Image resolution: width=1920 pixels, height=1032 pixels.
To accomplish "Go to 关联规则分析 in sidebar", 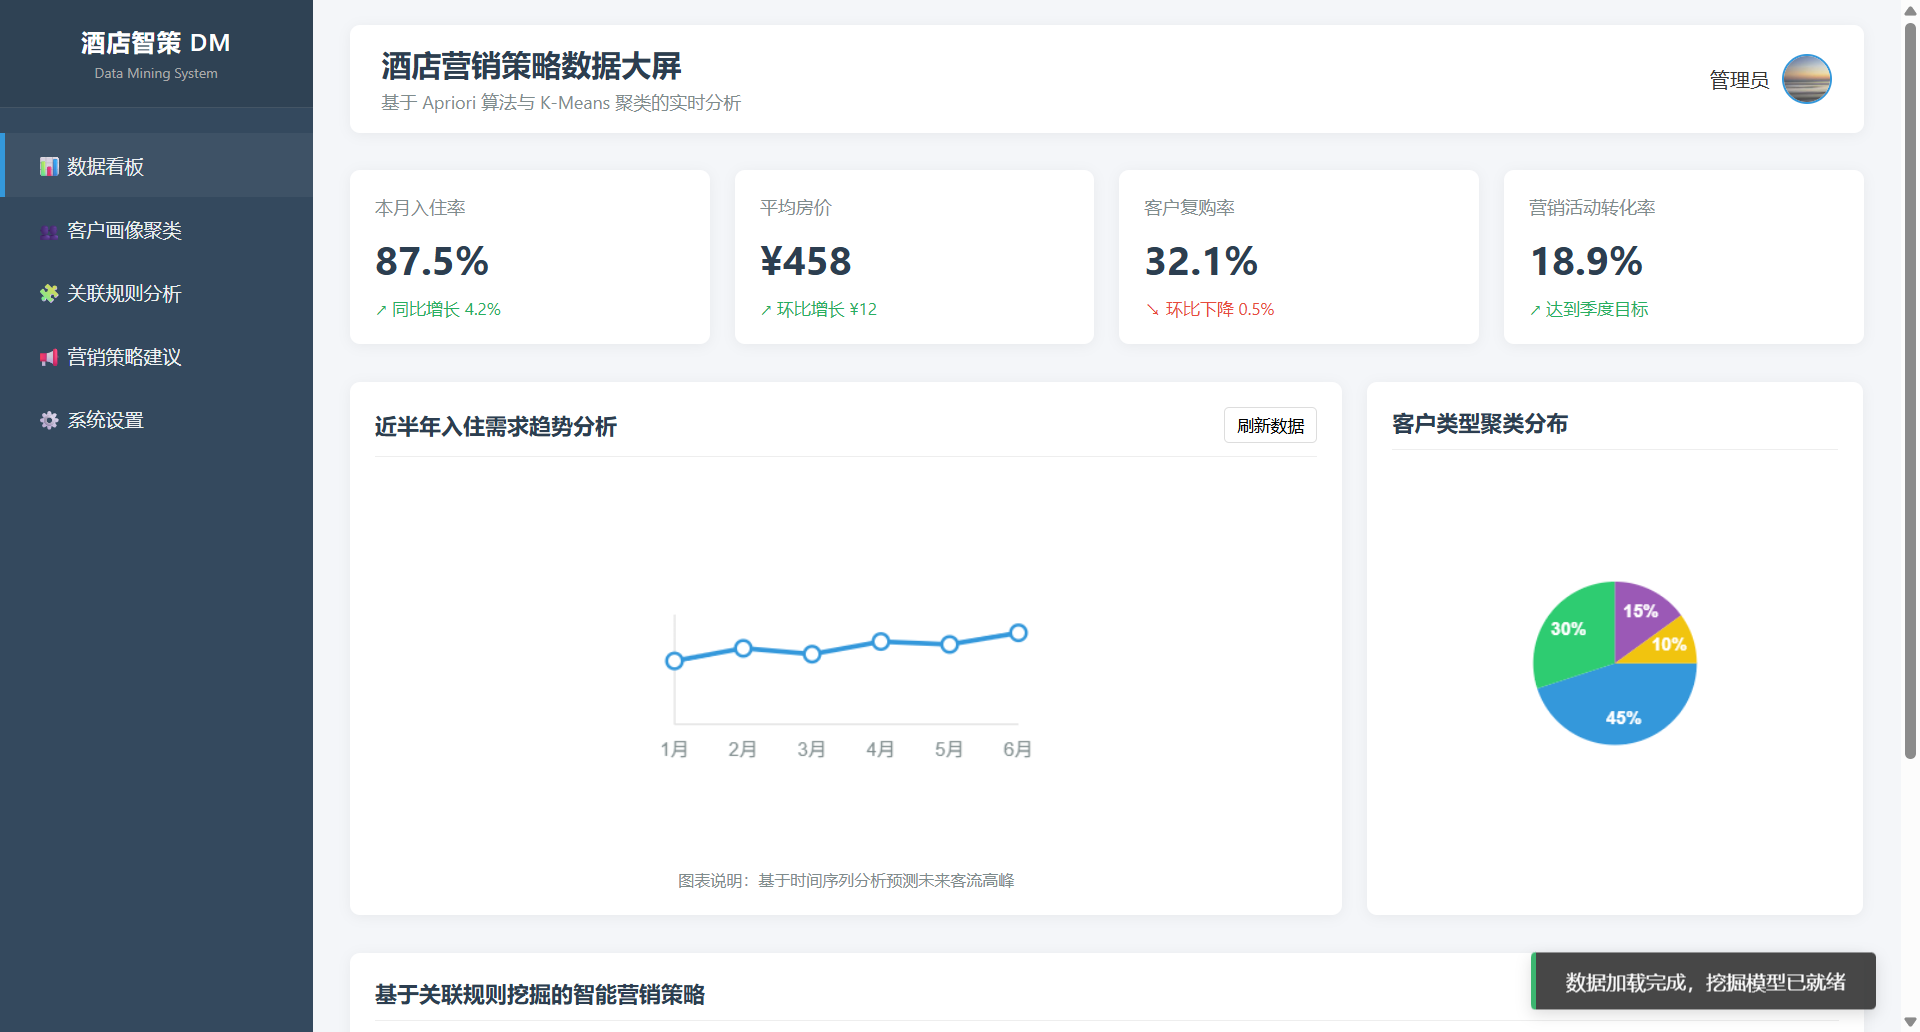I will coord(124,294).
